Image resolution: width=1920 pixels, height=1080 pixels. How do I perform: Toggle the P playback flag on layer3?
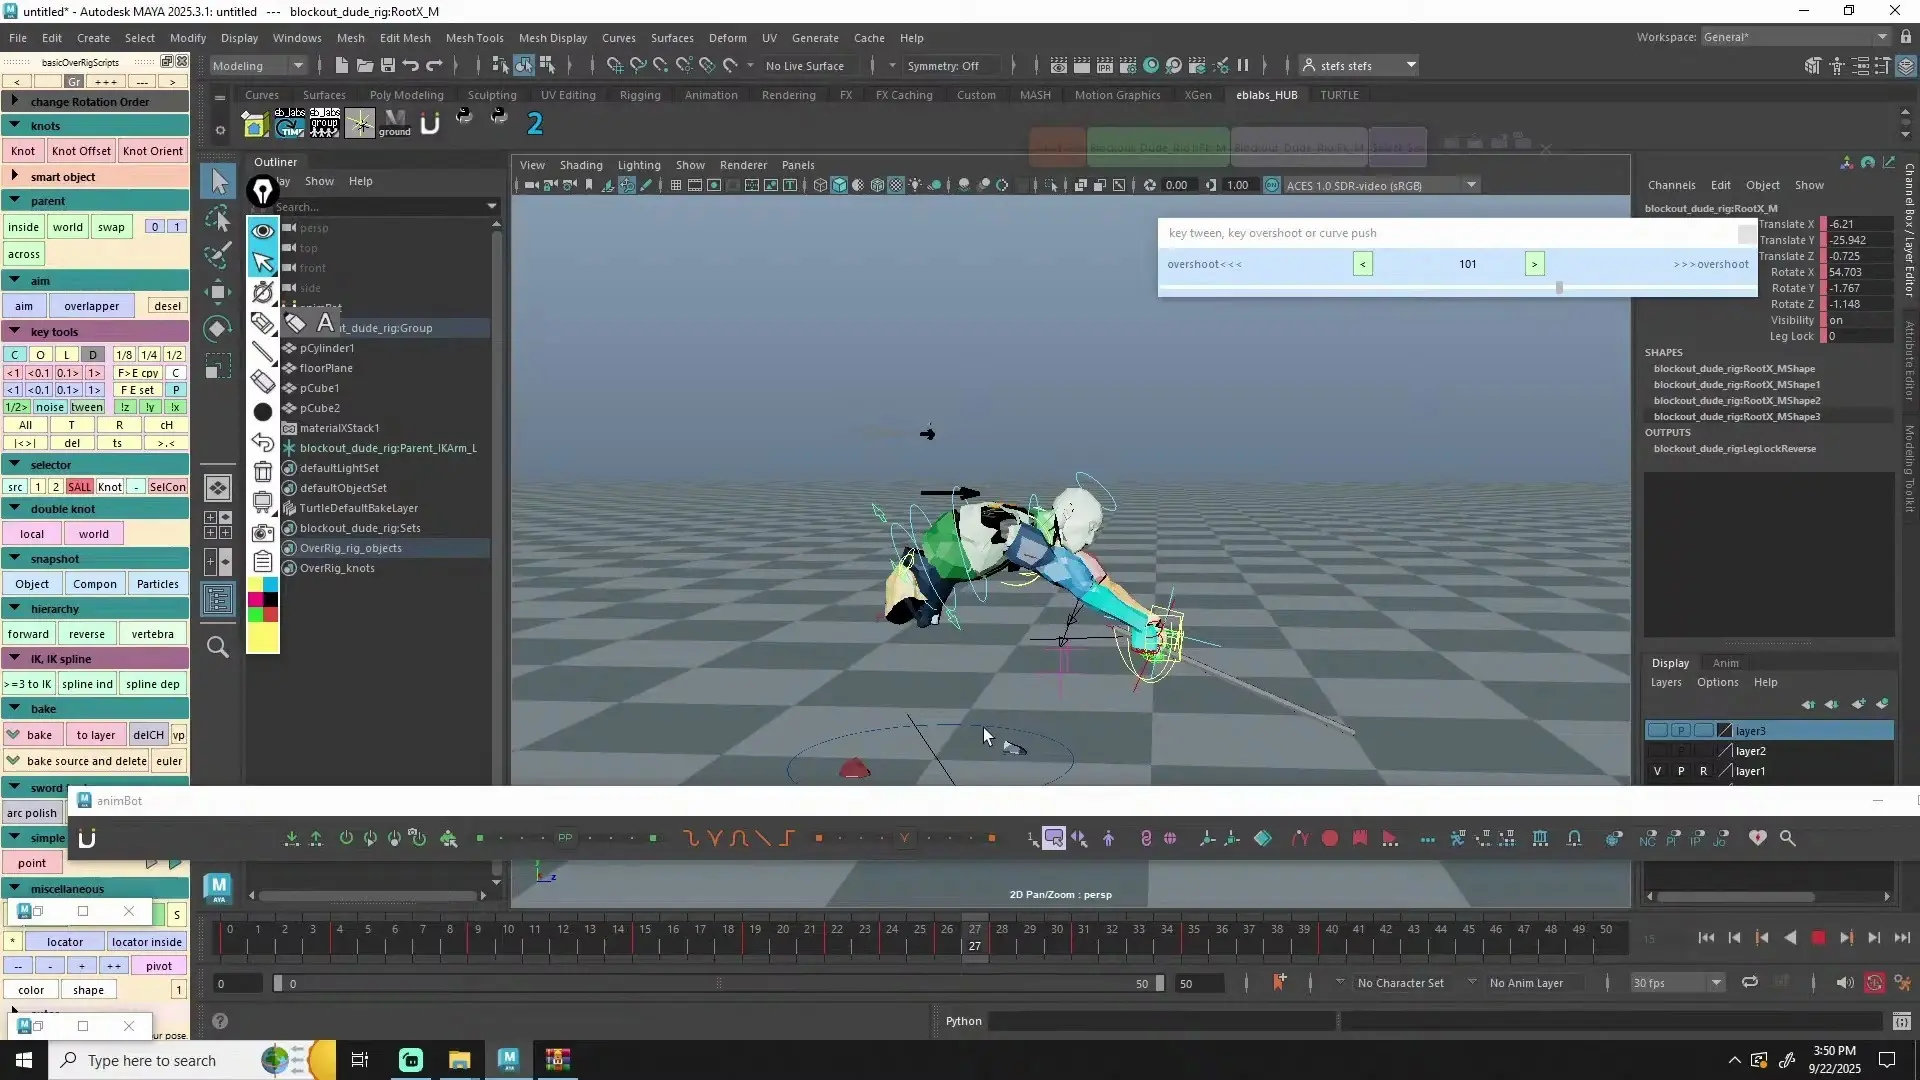pos(1681,731)
